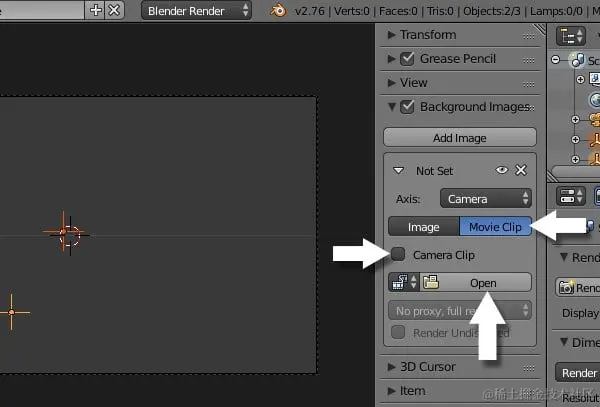
Task: Select the orange cross object in the viewport's lower left
Action: (x=11, y=312)
